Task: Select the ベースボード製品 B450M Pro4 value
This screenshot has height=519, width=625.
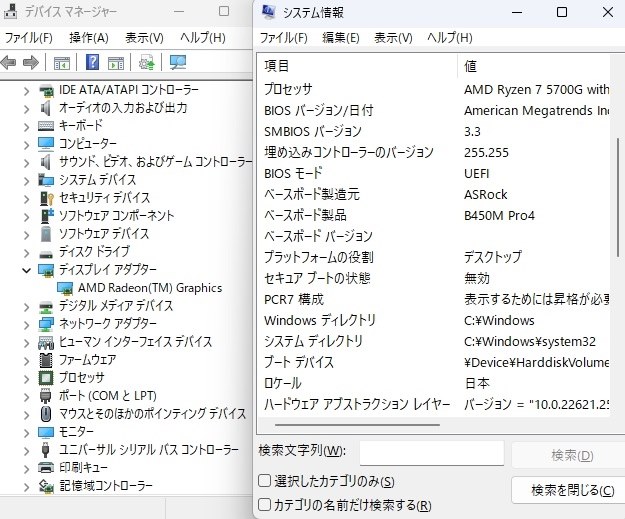Action: (499, 216)
